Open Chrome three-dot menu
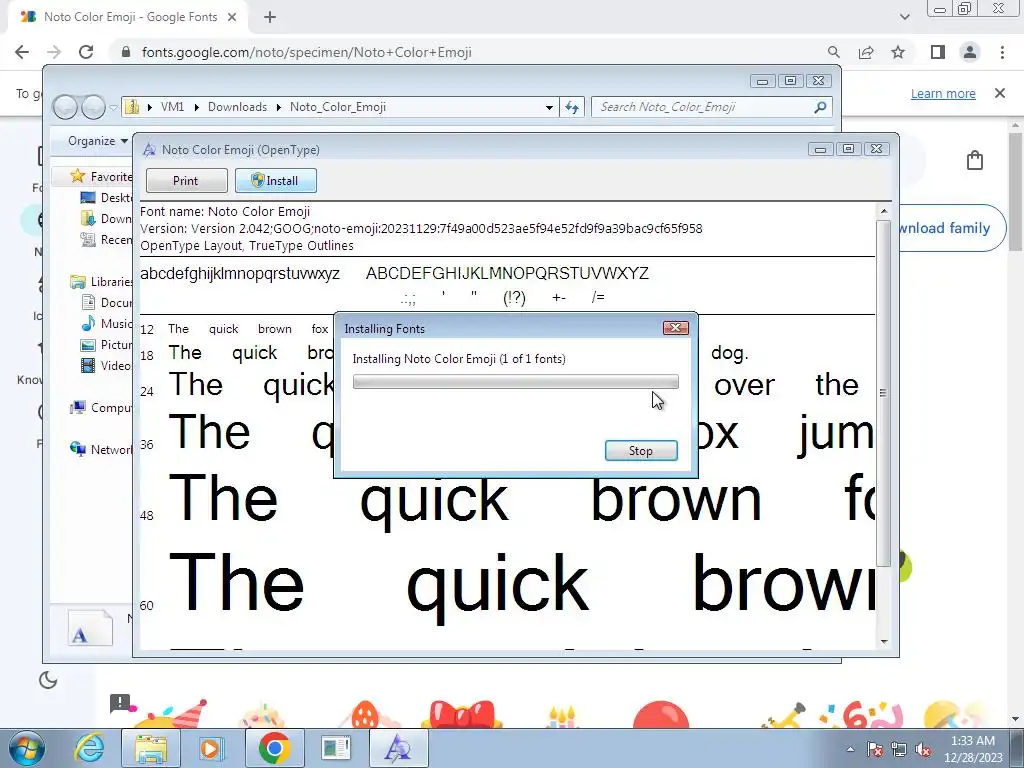Viewport: 1024px width, 768px height. (1002, 52)
